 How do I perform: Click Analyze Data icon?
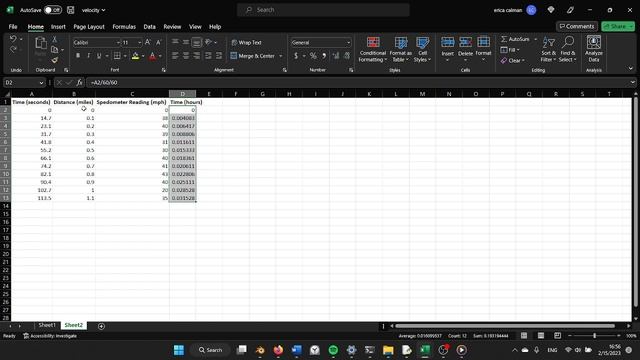tap(593, 42)
